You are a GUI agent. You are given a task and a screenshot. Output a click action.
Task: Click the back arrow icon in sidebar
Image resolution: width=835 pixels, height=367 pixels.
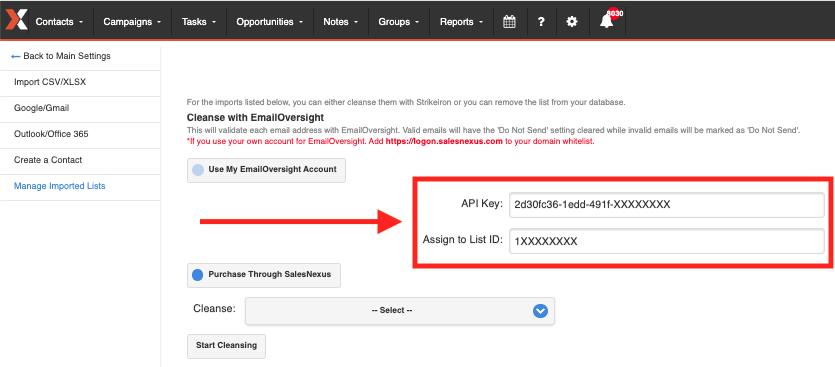point(15,56)
